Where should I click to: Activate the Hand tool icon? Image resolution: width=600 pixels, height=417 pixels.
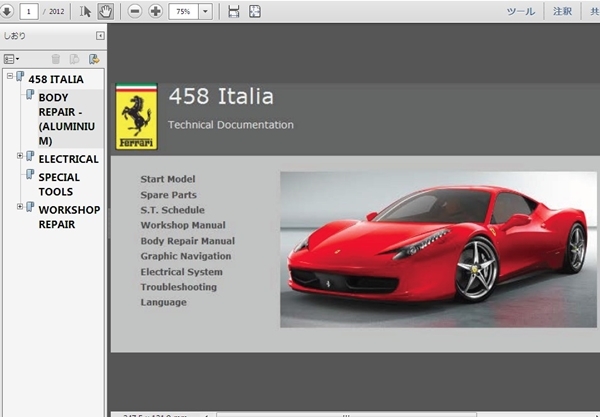(x=106, y=11)
